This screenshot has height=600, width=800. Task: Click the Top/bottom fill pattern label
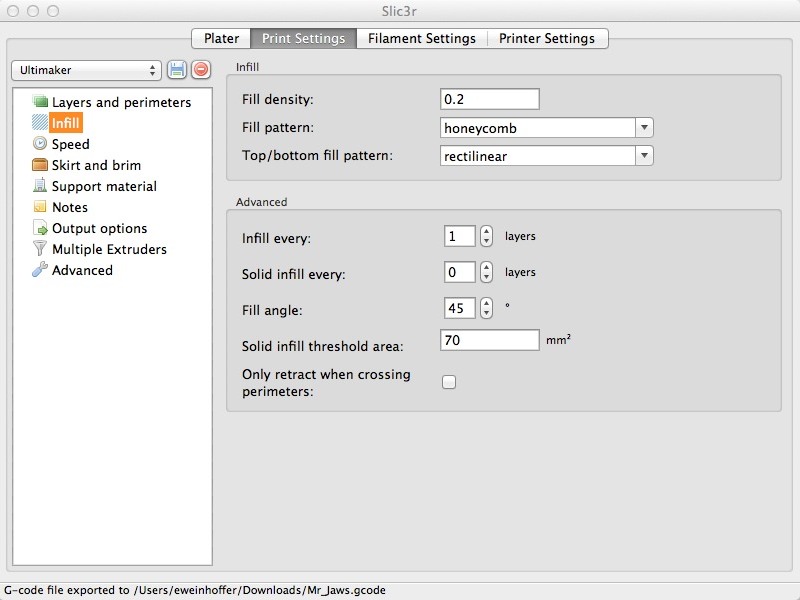click(317, 155)
